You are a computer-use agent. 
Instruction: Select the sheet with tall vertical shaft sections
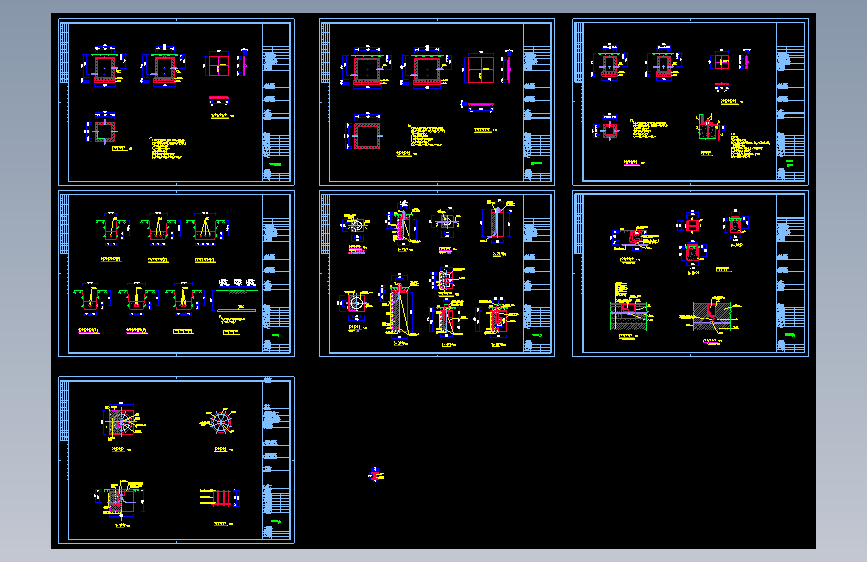coord(437,274)
